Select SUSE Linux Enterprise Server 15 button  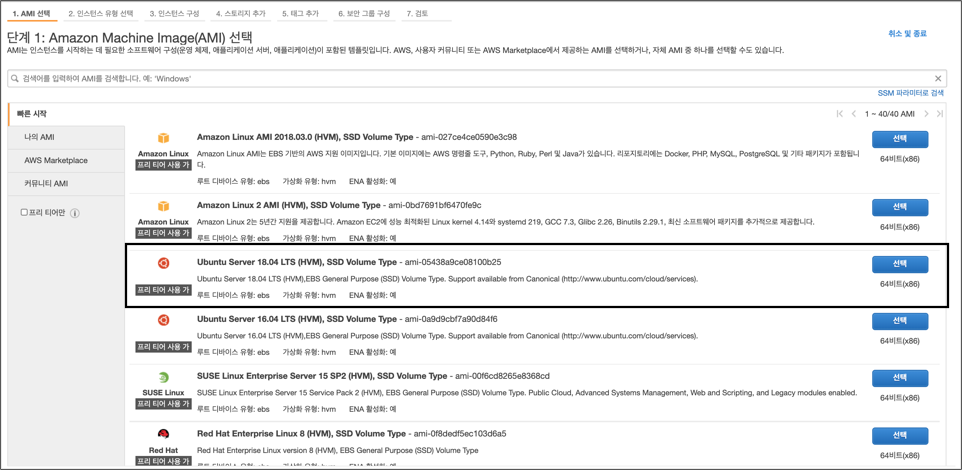(900, 378)
